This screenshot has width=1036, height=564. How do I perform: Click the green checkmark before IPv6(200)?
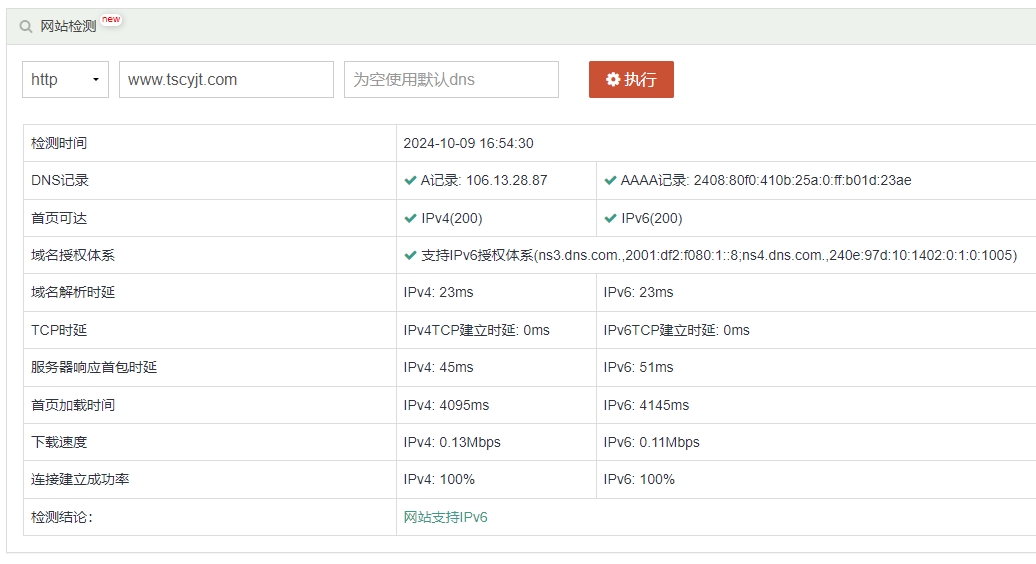(610, 218)
